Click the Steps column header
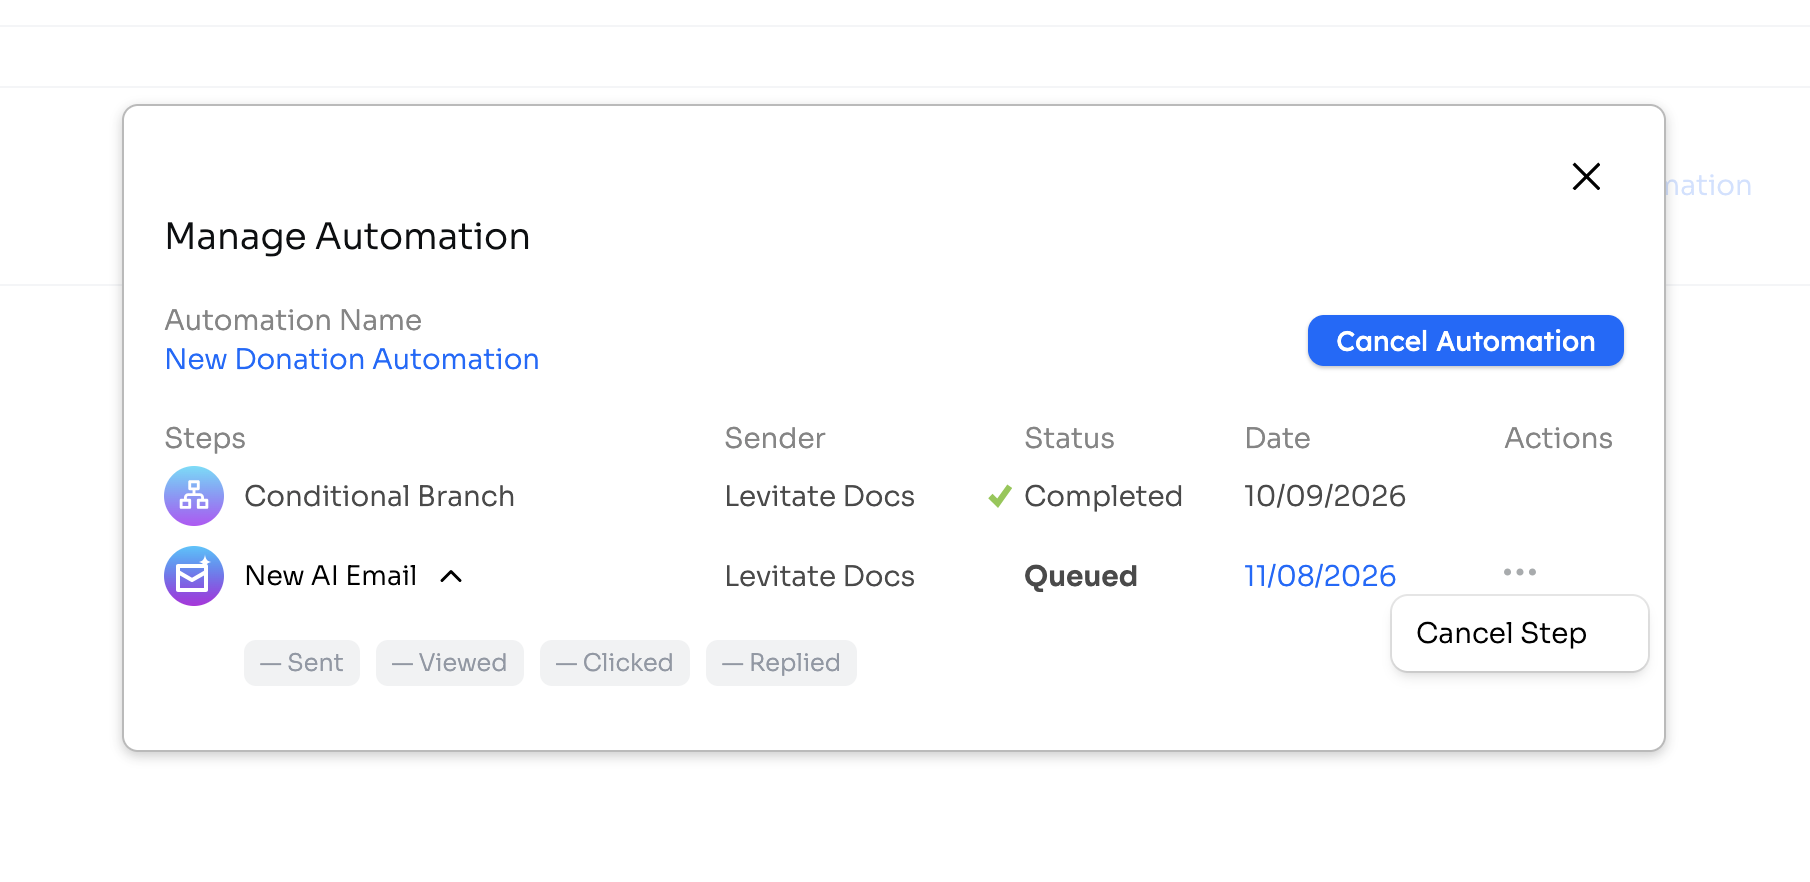The height and width of the screenshot is (882, 1810). (205, 438)
